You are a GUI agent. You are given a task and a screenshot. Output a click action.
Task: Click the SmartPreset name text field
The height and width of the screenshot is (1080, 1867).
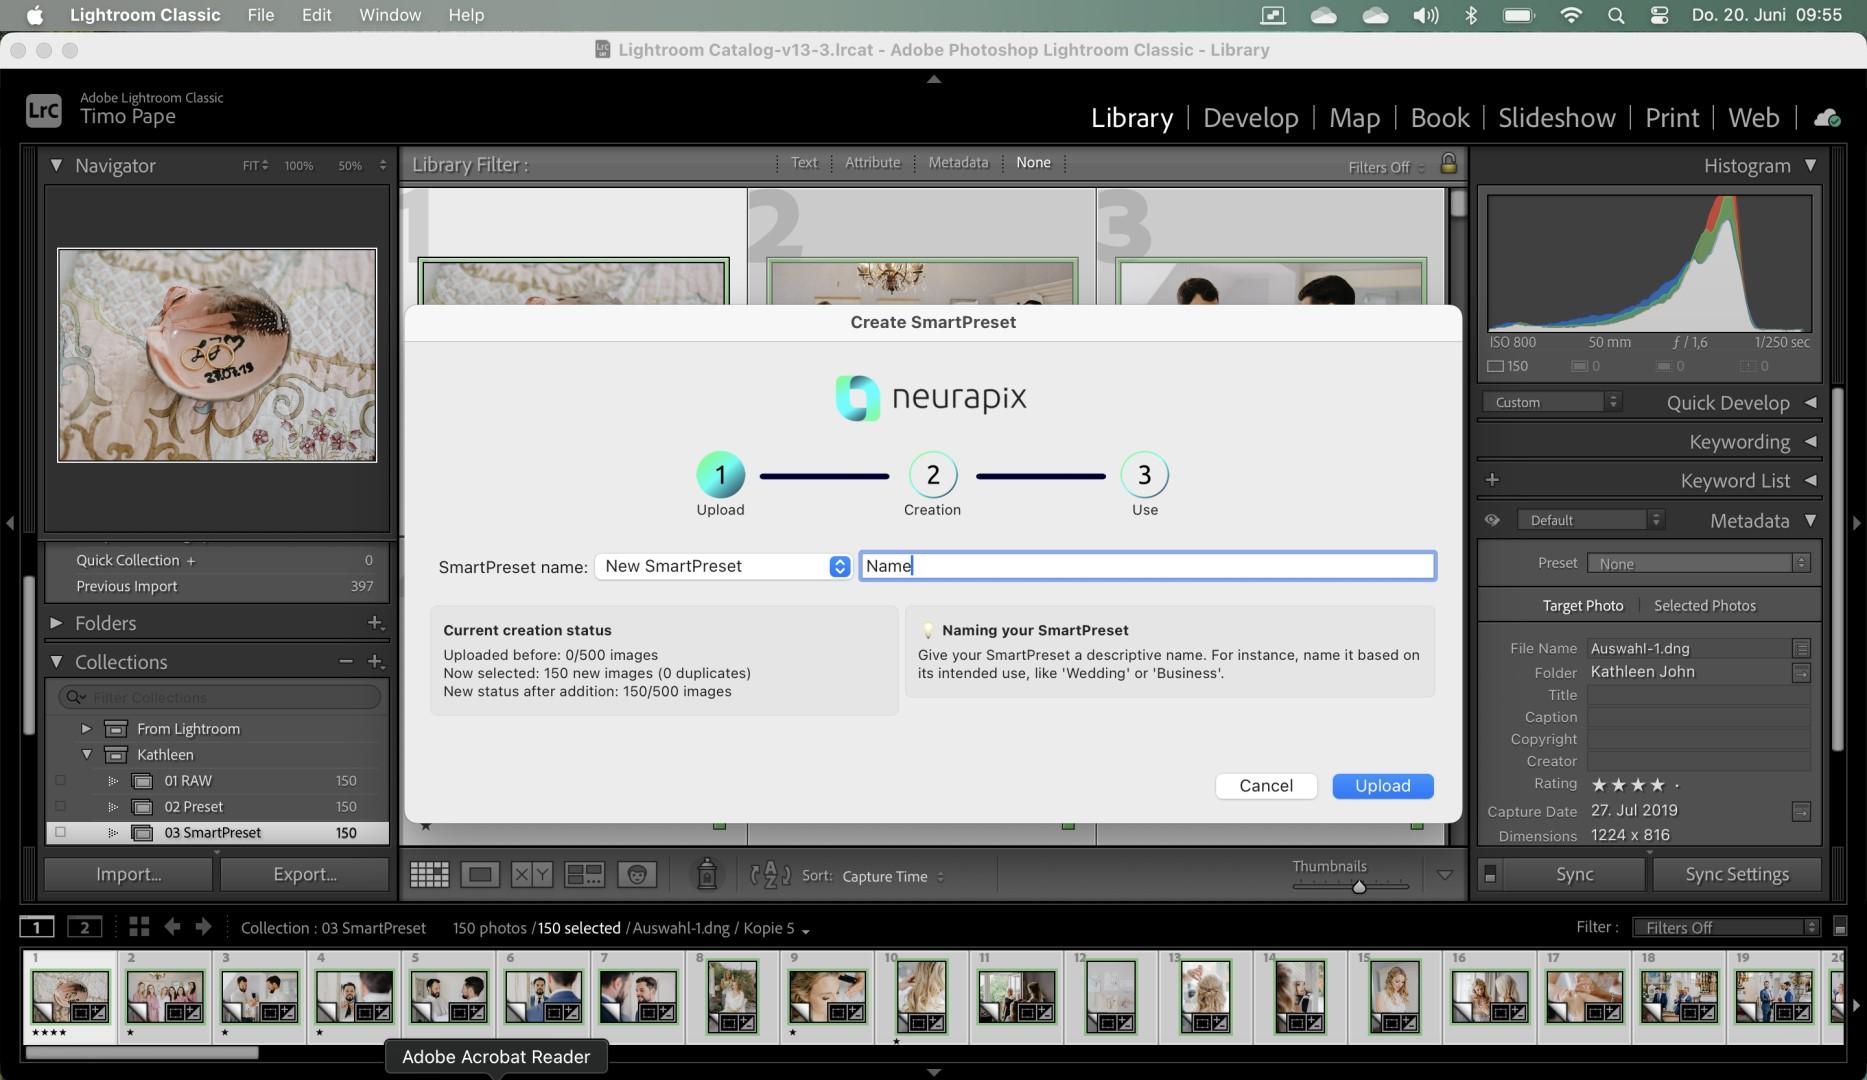pos(1148,566)
